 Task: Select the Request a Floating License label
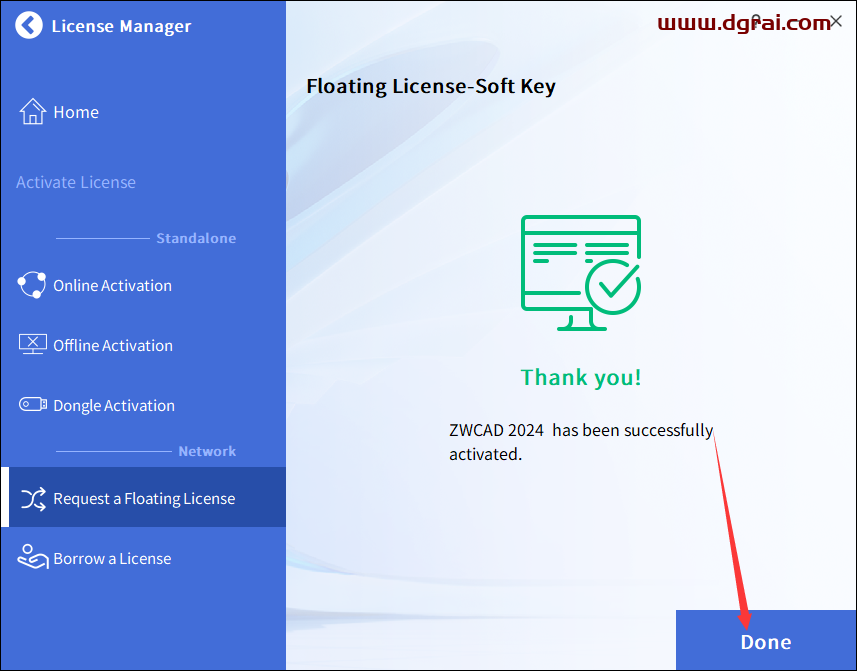pos(144,499)
